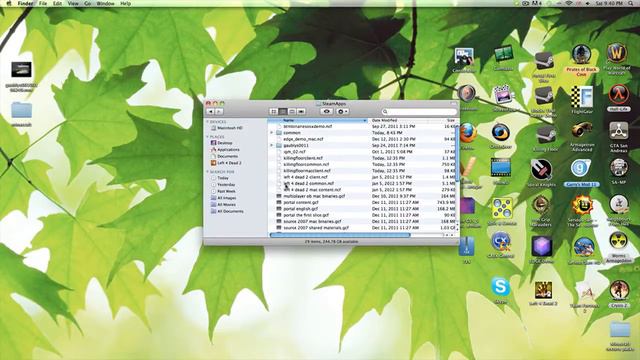Select portal content.gcf file
640x360 pixels.
pos(362,202)
